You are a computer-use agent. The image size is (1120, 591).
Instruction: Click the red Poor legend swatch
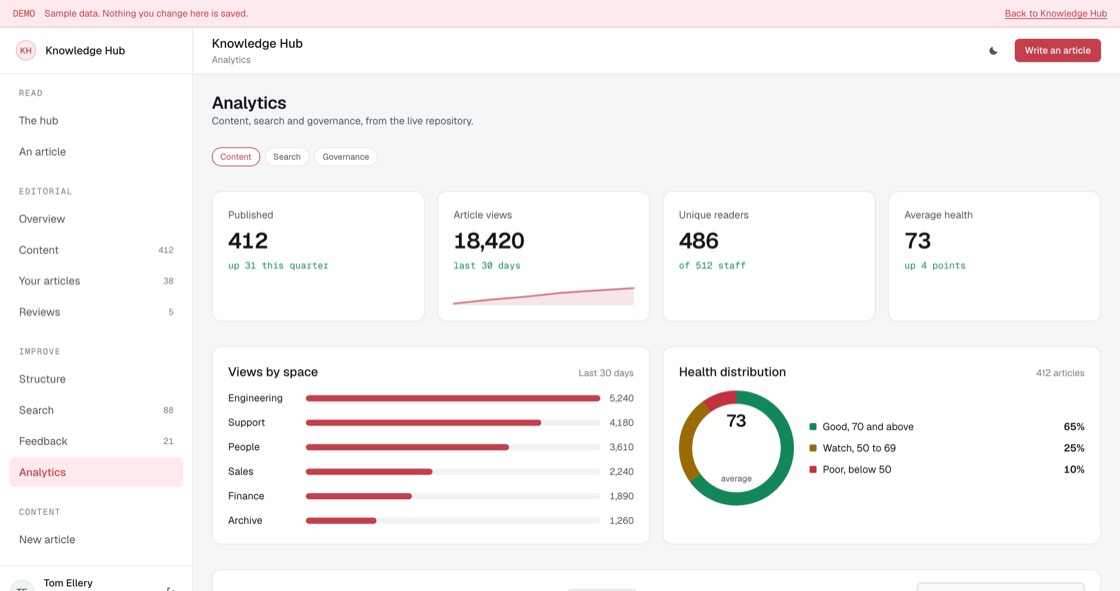tap(813, 470)
